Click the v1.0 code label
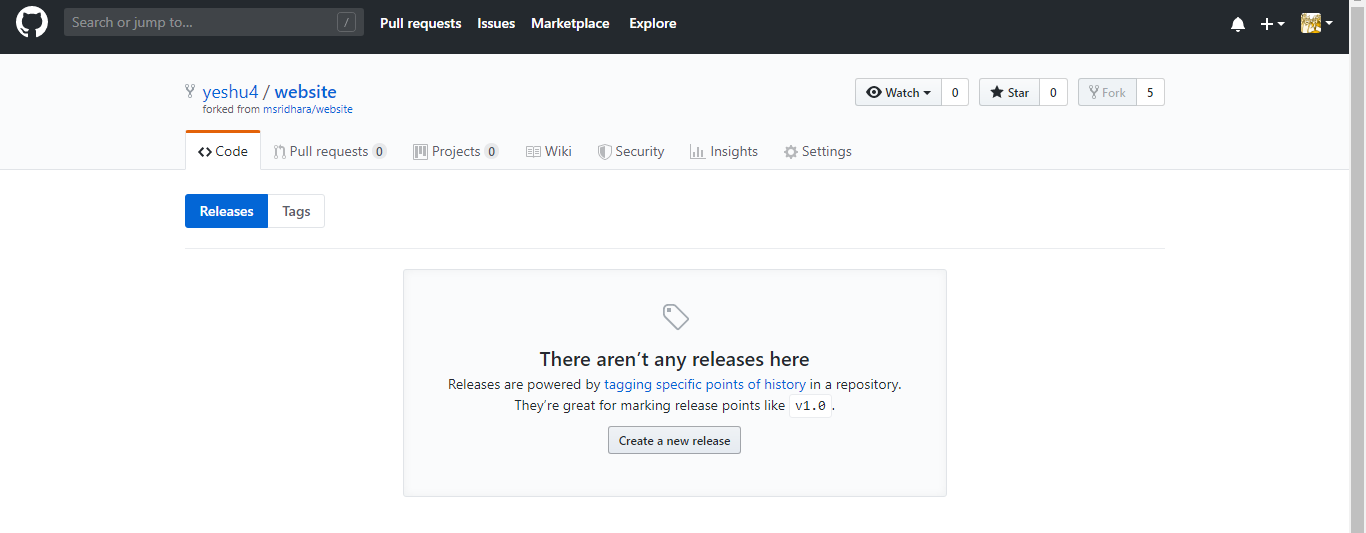 (x=810, y=406)
